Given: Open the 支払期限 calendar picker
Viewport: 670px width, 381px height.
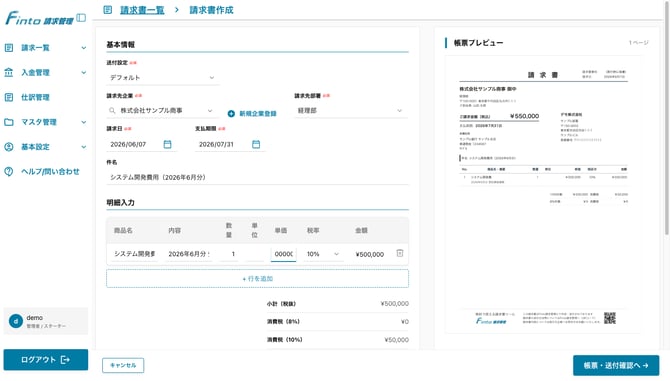Looking at the screenshot, I should click(256, 144).
